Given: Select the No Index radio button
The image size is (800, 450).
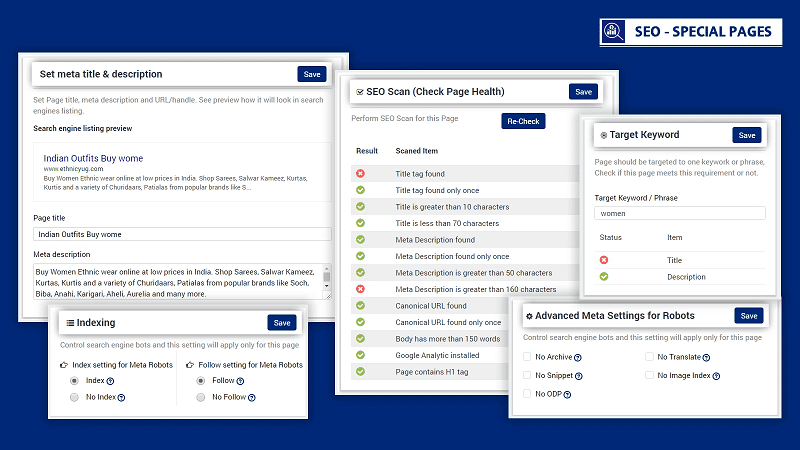Looking at the screenshot, I should 74,397.
